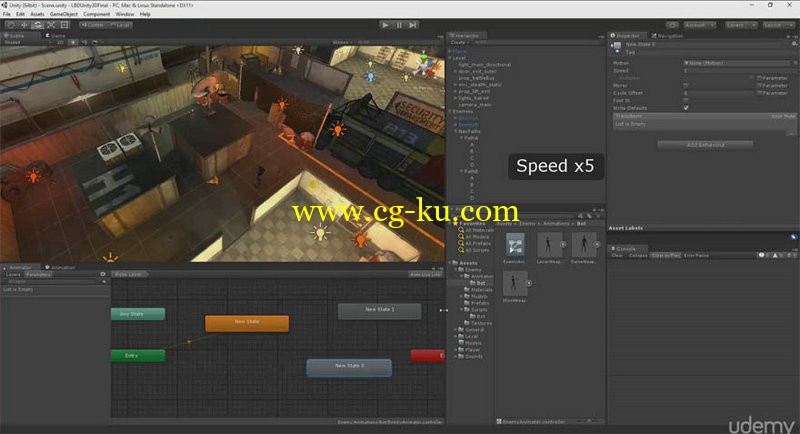
Task: Click the Base Layer breadcrumb
Action: coord(129,274)
